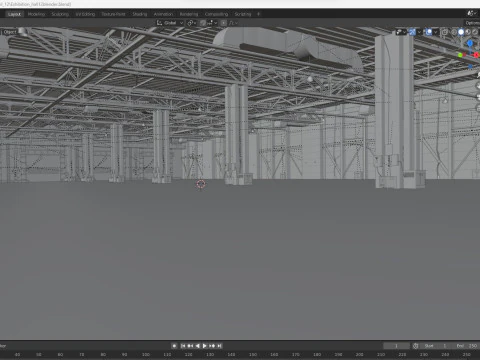
Task: Click the blue Z axis on navigation gizmo
Action: [470, 43]
